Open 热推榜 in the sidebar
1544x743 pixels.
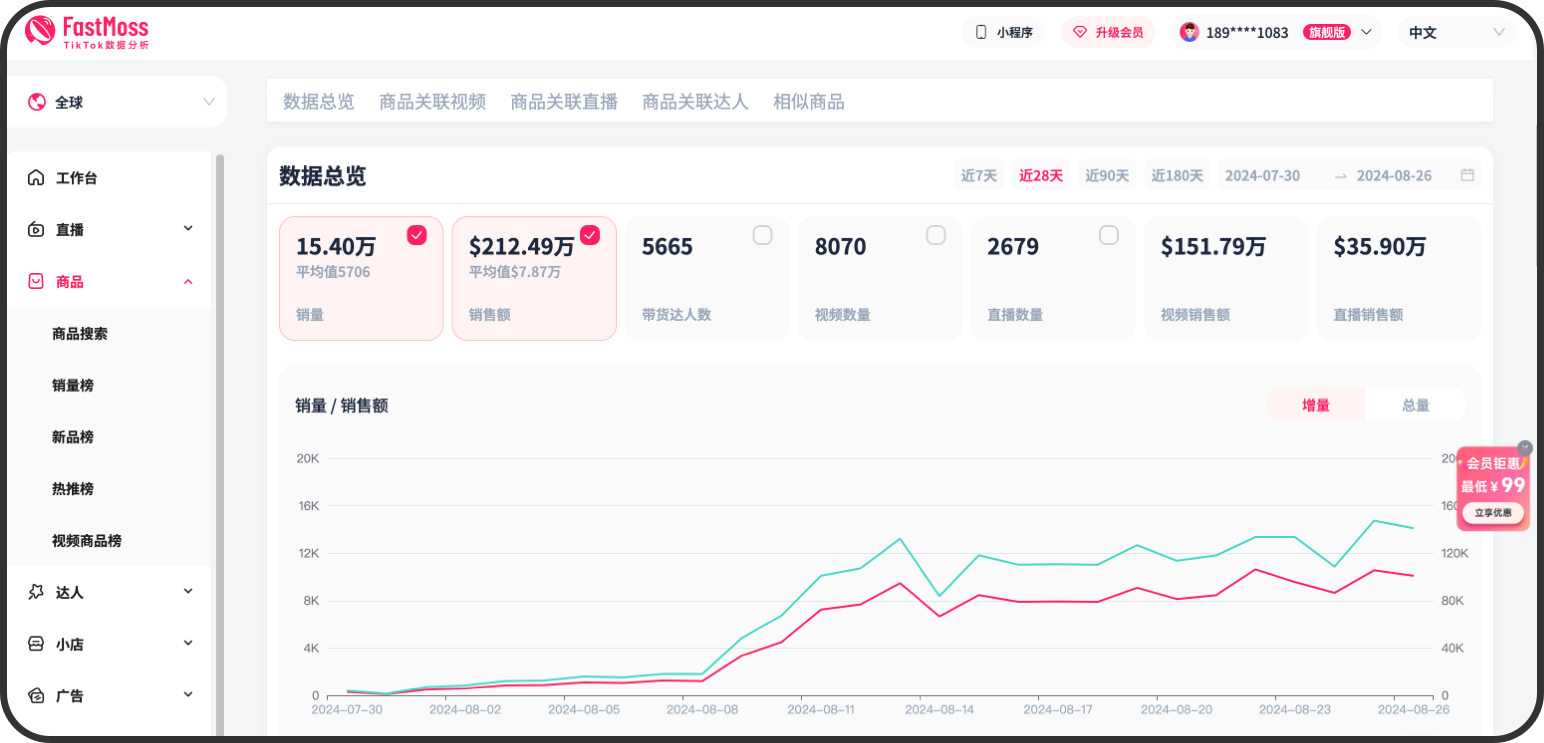click(73, 489)
